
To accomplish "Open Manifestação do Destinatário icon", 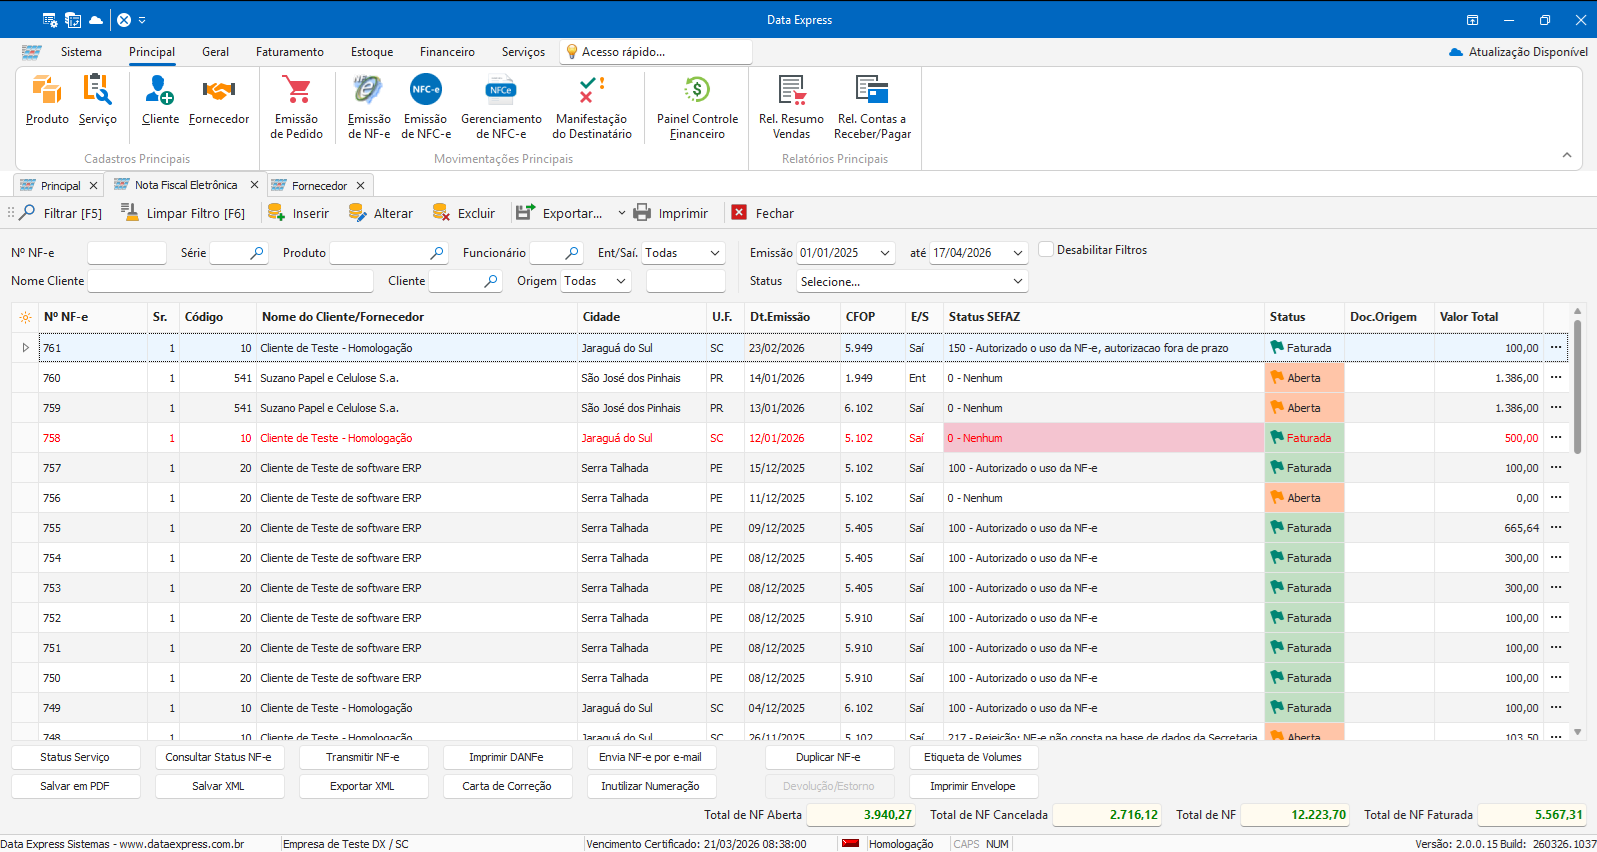I will click(x=592, y=106).
